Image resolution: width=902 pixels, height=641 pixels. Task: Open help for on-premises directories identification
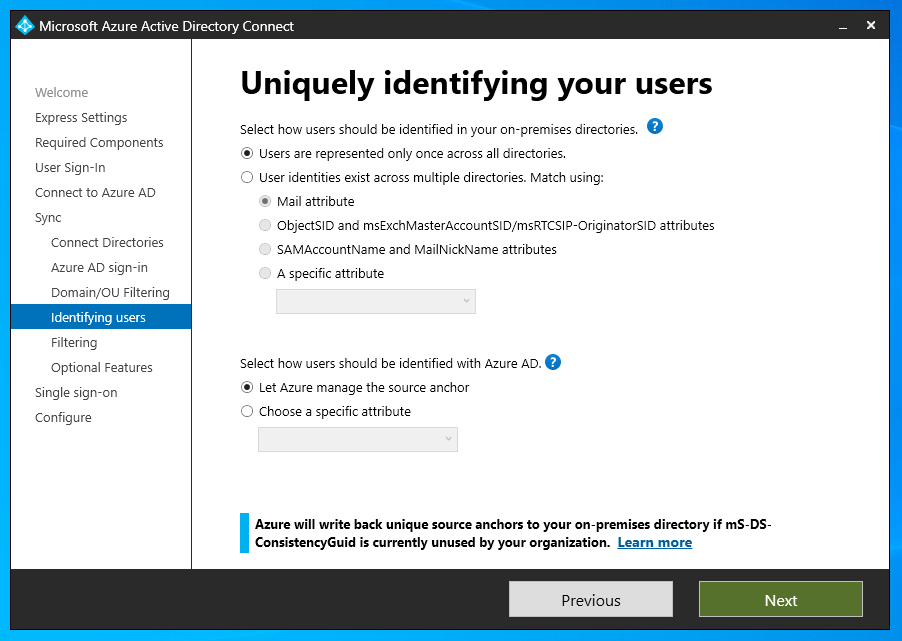click(x=655, y=127)
